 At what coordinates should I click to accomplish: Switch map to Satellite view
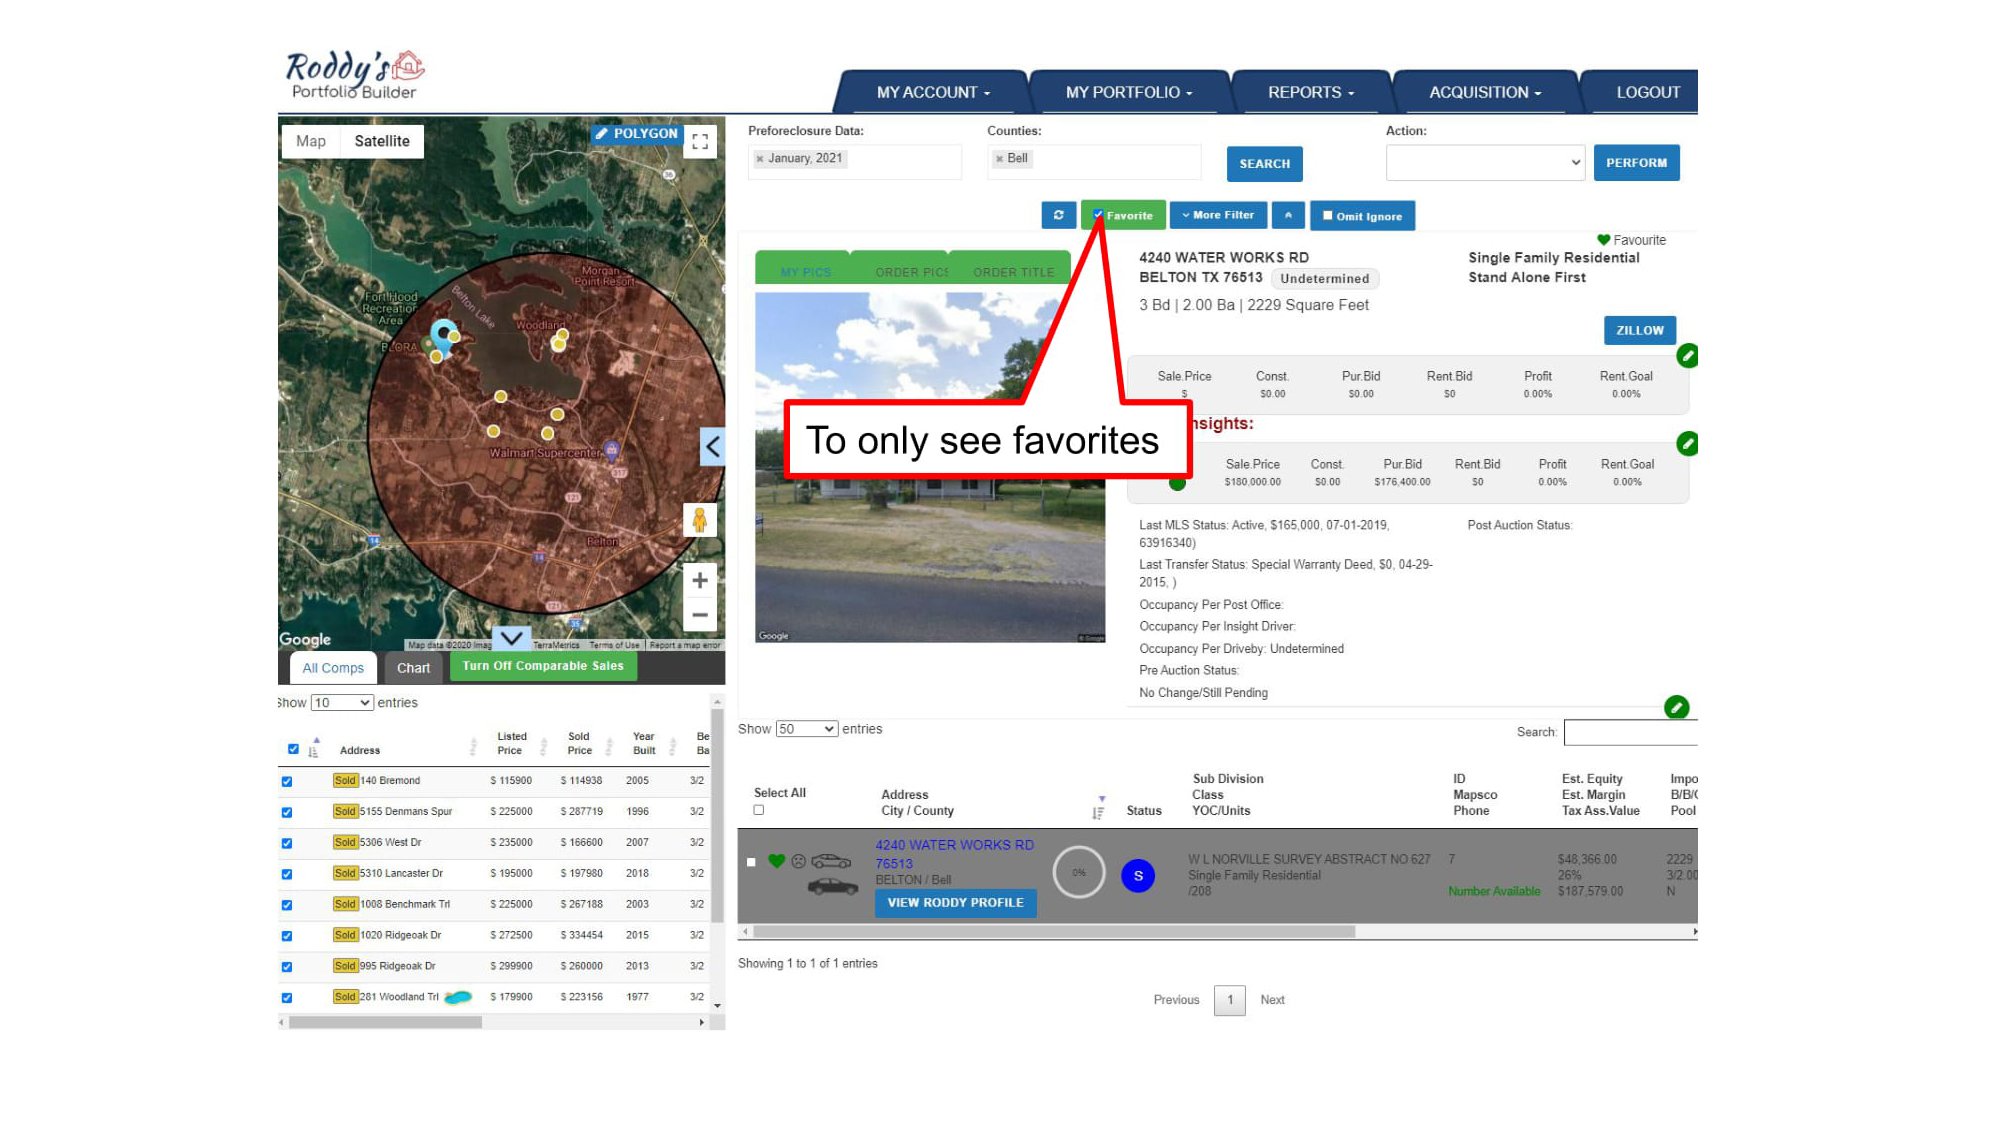pos(382,141)
